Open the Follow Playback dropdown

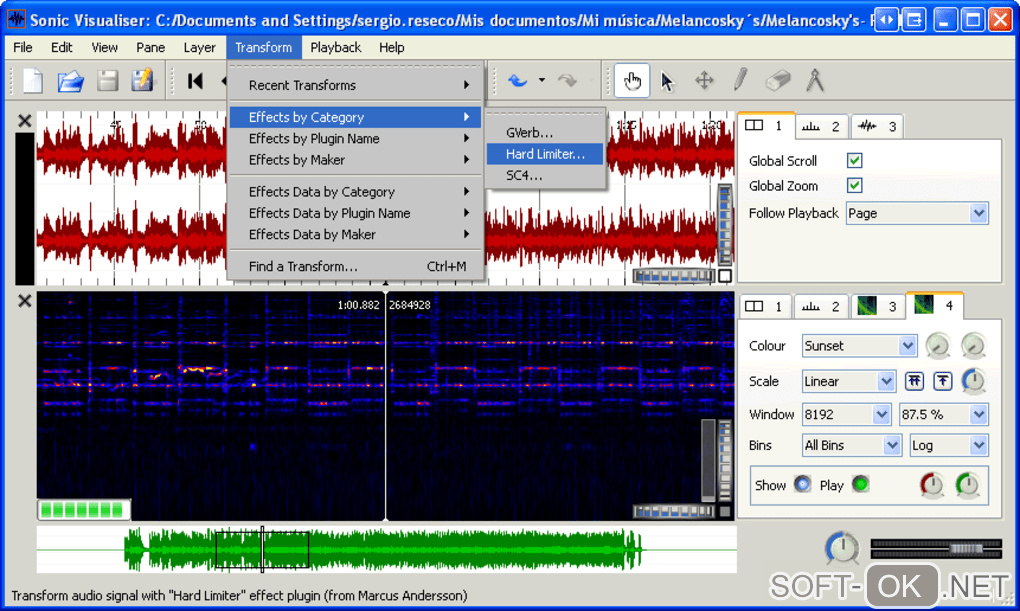pyautogui.click(x=917, y=213)
